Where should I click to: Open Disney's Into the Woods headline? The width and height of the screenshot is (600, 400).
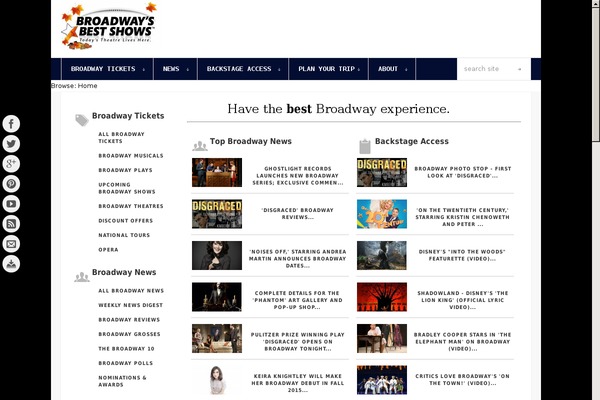point(463,255)
